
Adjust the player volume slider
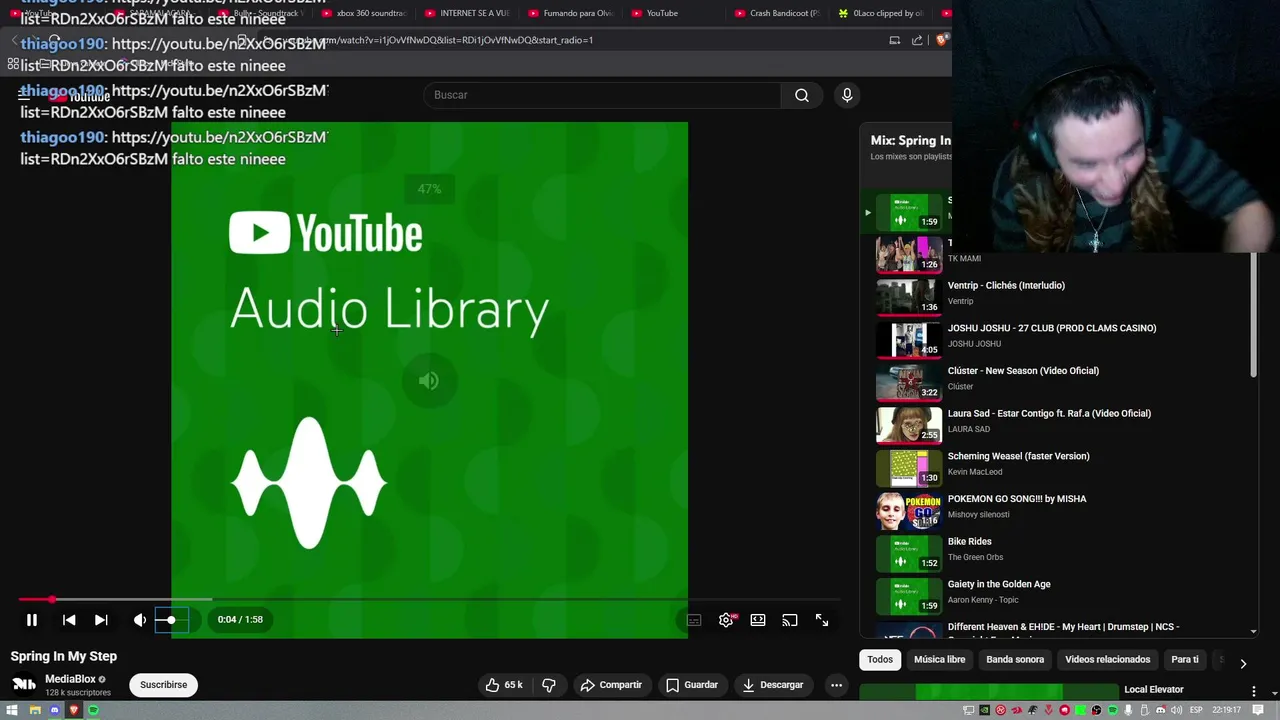pyautogui.click(x=171, y=620)
